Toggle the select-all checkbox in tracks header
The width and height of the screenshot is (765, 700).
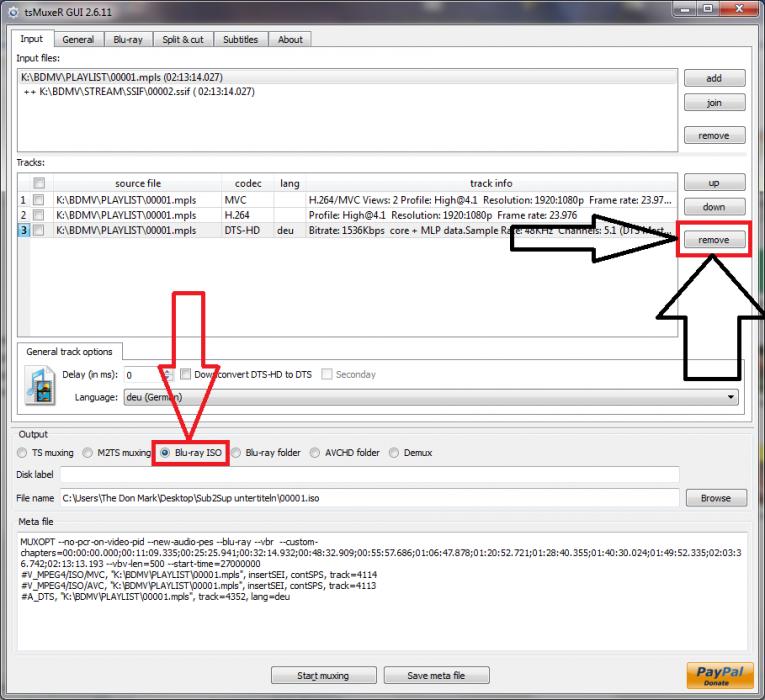(39, 183)
